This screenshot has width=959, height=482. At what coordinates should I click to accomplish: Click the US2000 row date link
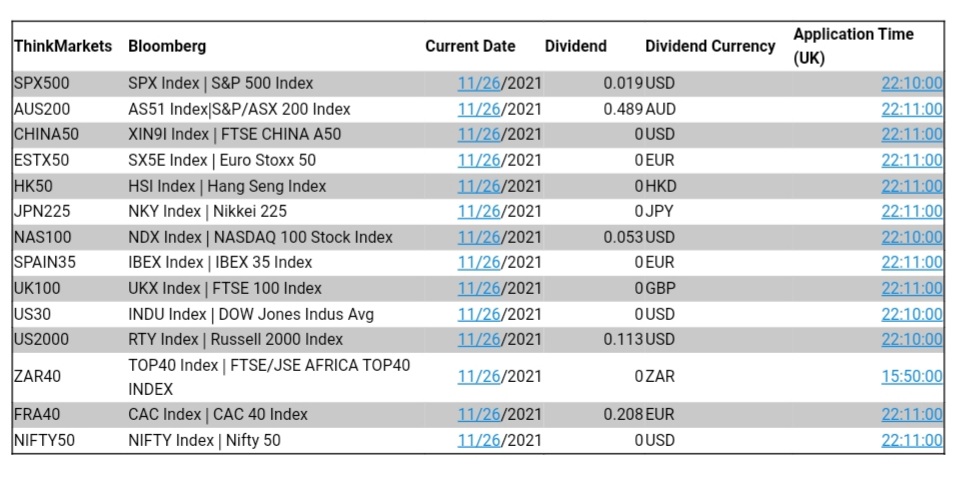coord(480,339)
